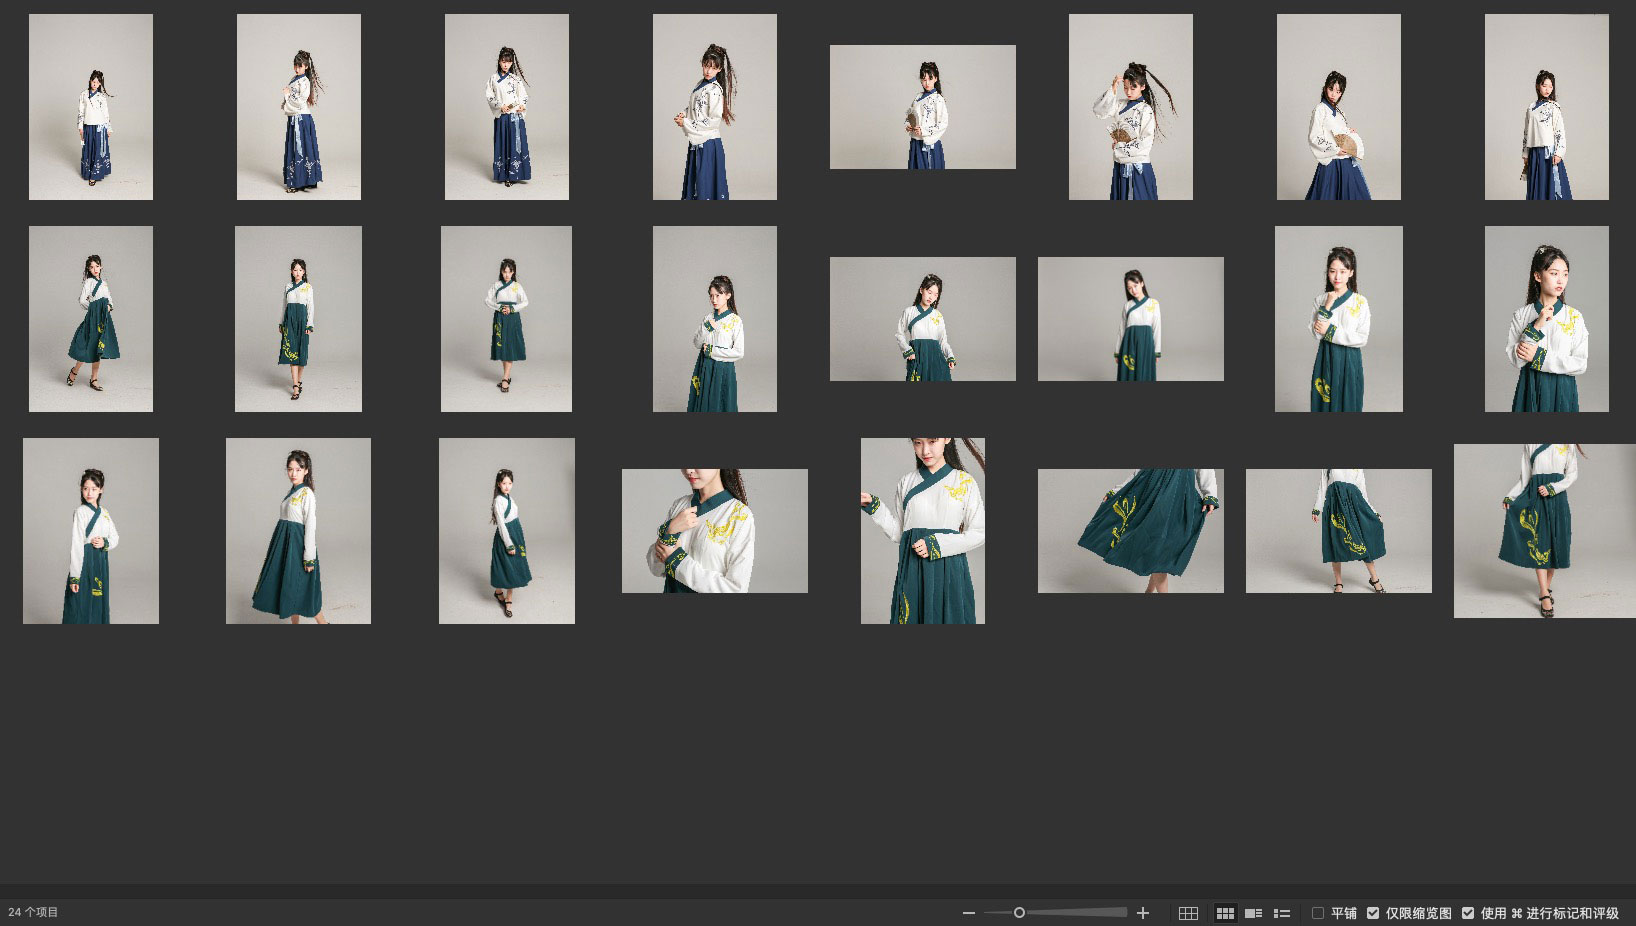Select the last thumbnail in the top row
The width and height of the screenshot is (1636, 926).
pos(1546,107)
